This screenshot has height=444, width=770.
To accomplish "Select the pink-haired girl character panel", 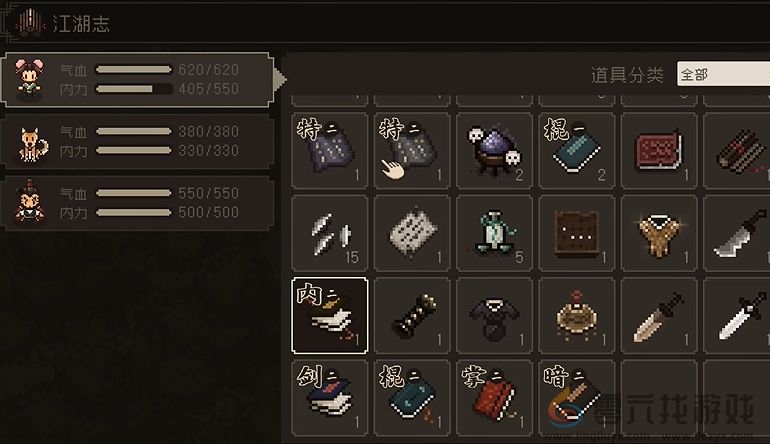I will (x=137, y=80).
